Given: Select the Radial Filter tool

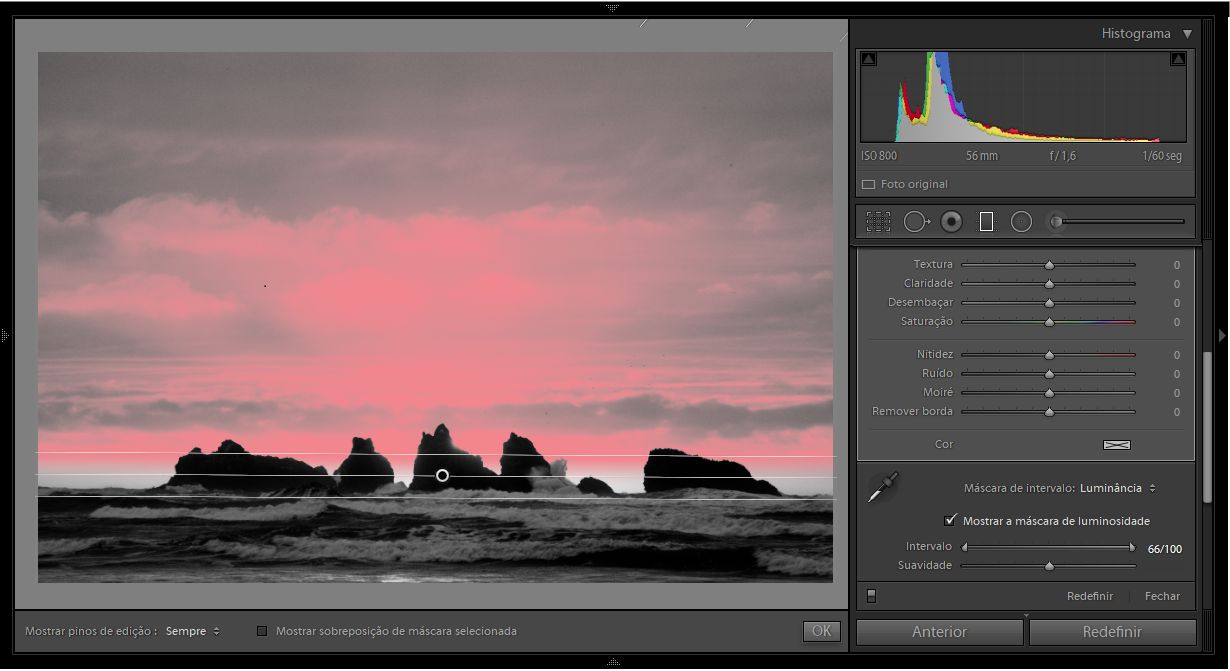Looking at the screenshot, I should click(x=1021, y=222).
